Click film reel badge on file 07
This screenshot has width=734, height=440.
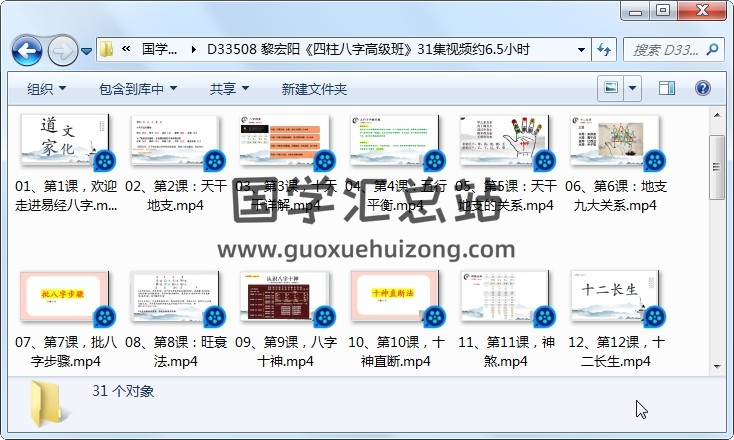tap(105, 317)
